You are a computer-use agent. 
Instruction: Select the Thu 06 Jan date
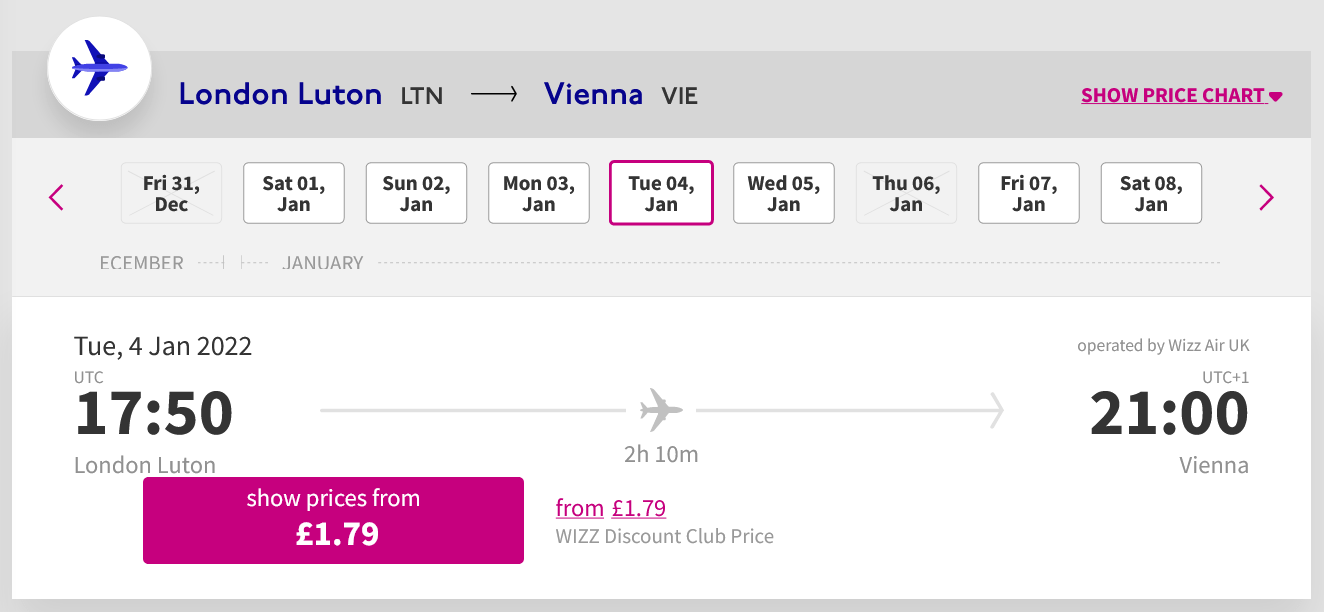point(906,192)
